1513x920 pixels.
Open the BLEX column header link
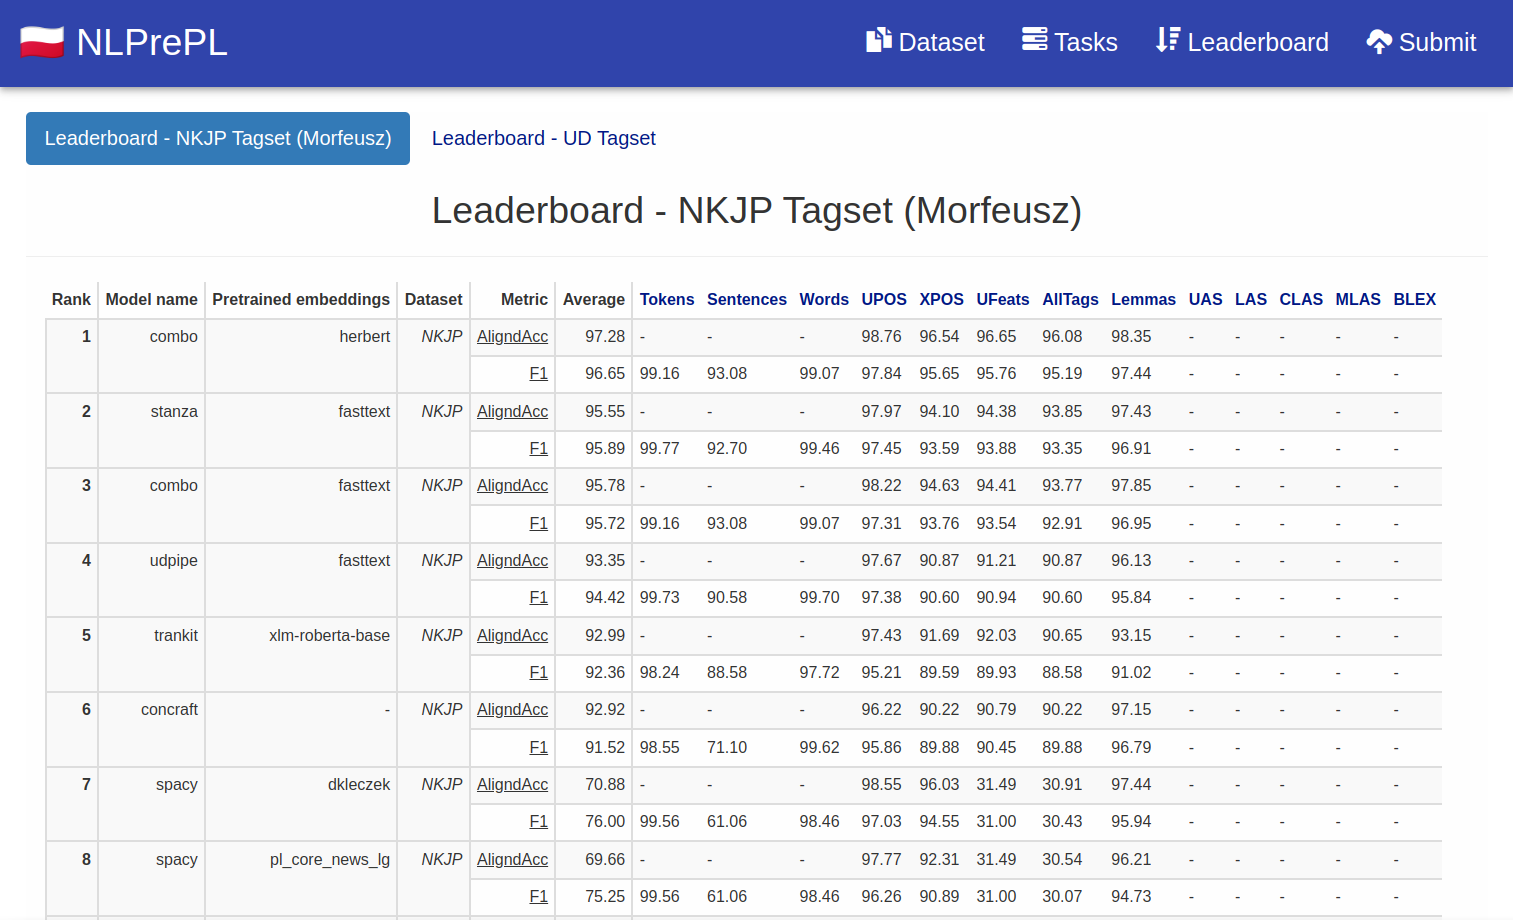(x=1414, y=299)
